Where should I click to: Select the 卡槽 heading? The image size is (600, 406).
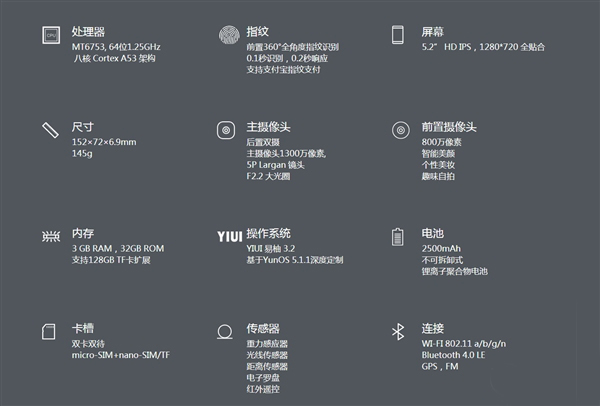pos(83,328)
